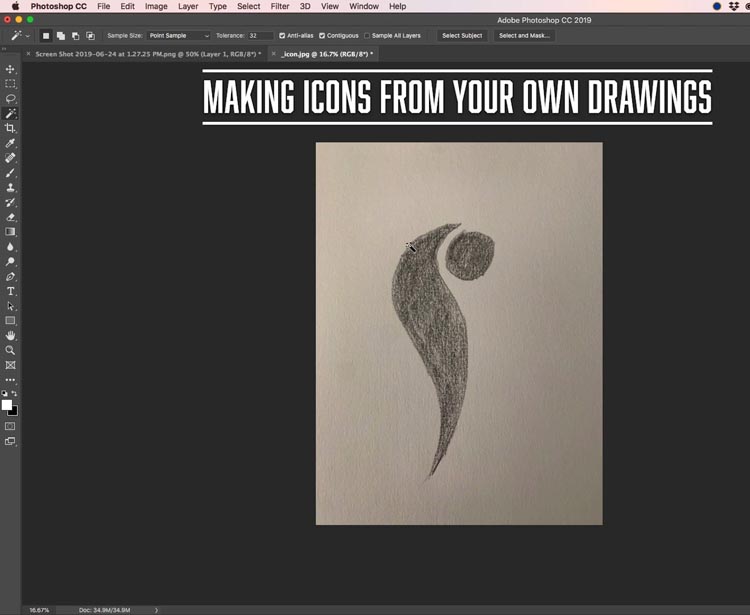Screen dimensions: 750x615
Task: Click the Select and Mask button
Action: pos(524,35)
